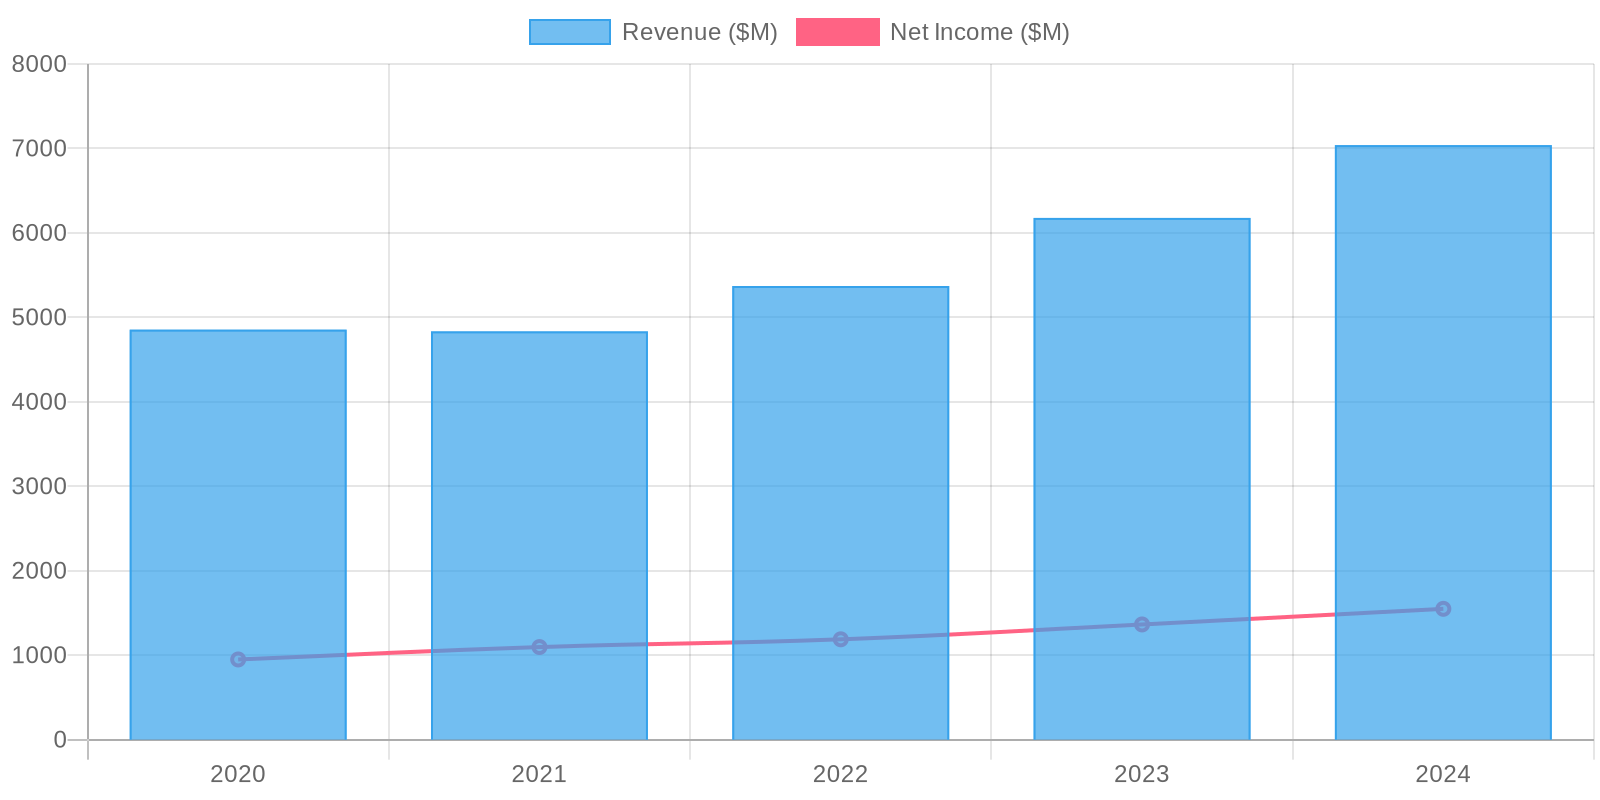Viewport: 1600px width, 800px height.
Task: Click the 2021 net income data point
Action: point(539,647)
